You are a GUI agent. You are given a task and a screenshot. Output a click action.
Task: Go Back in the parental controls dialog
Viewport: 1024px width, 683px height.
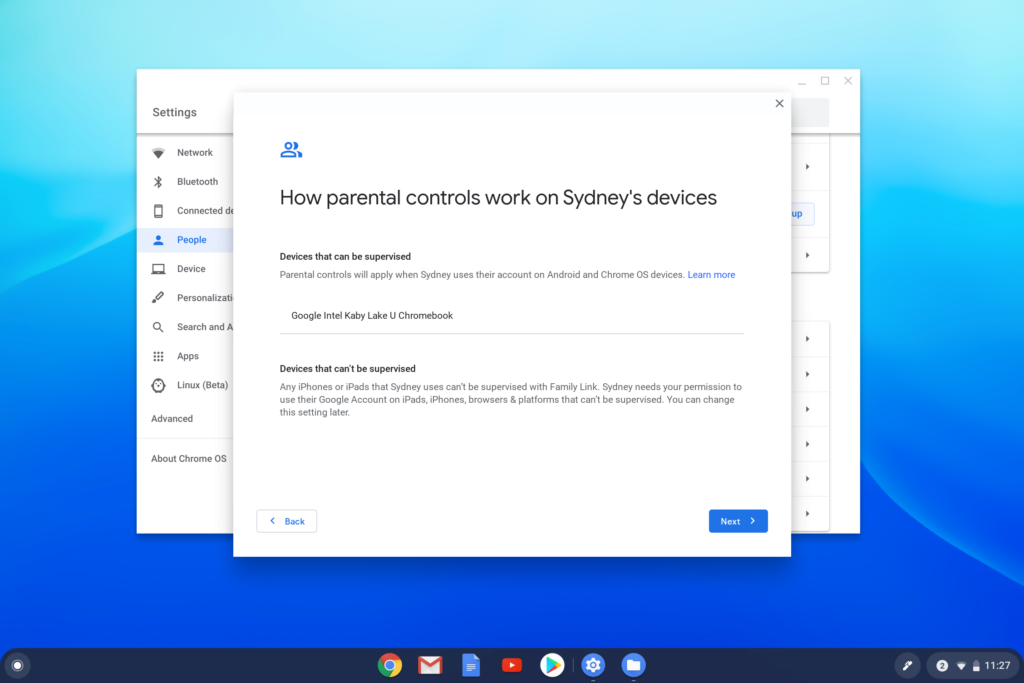click(287, 521)
